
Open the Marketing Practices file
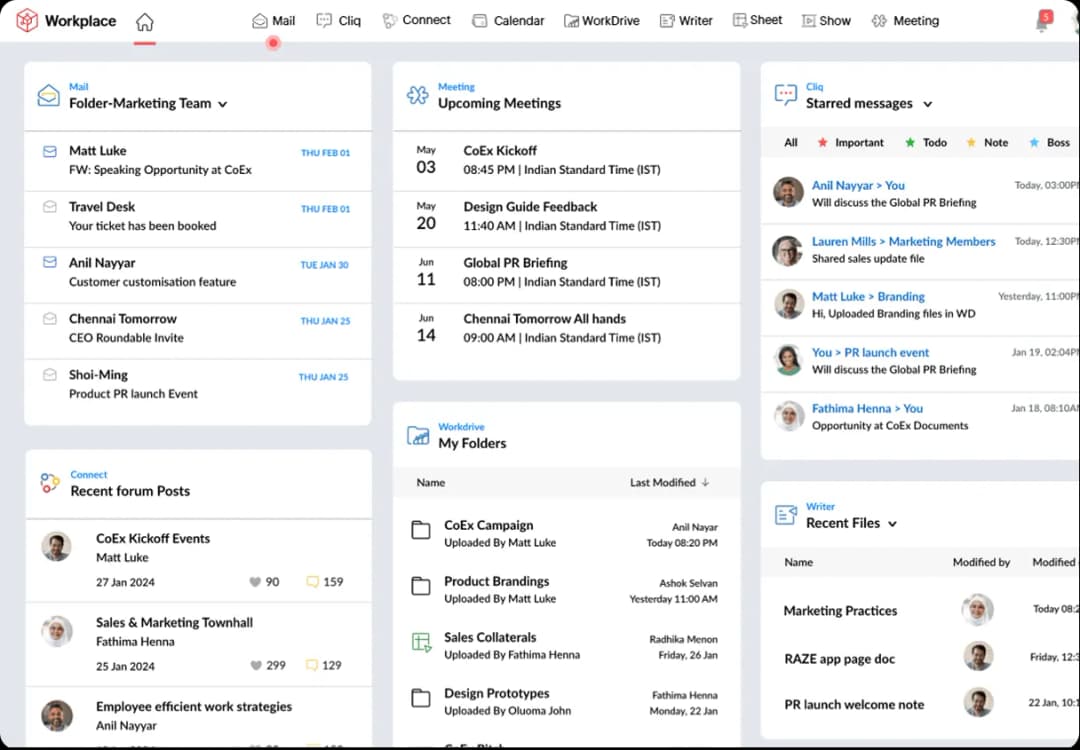point(840,611)
